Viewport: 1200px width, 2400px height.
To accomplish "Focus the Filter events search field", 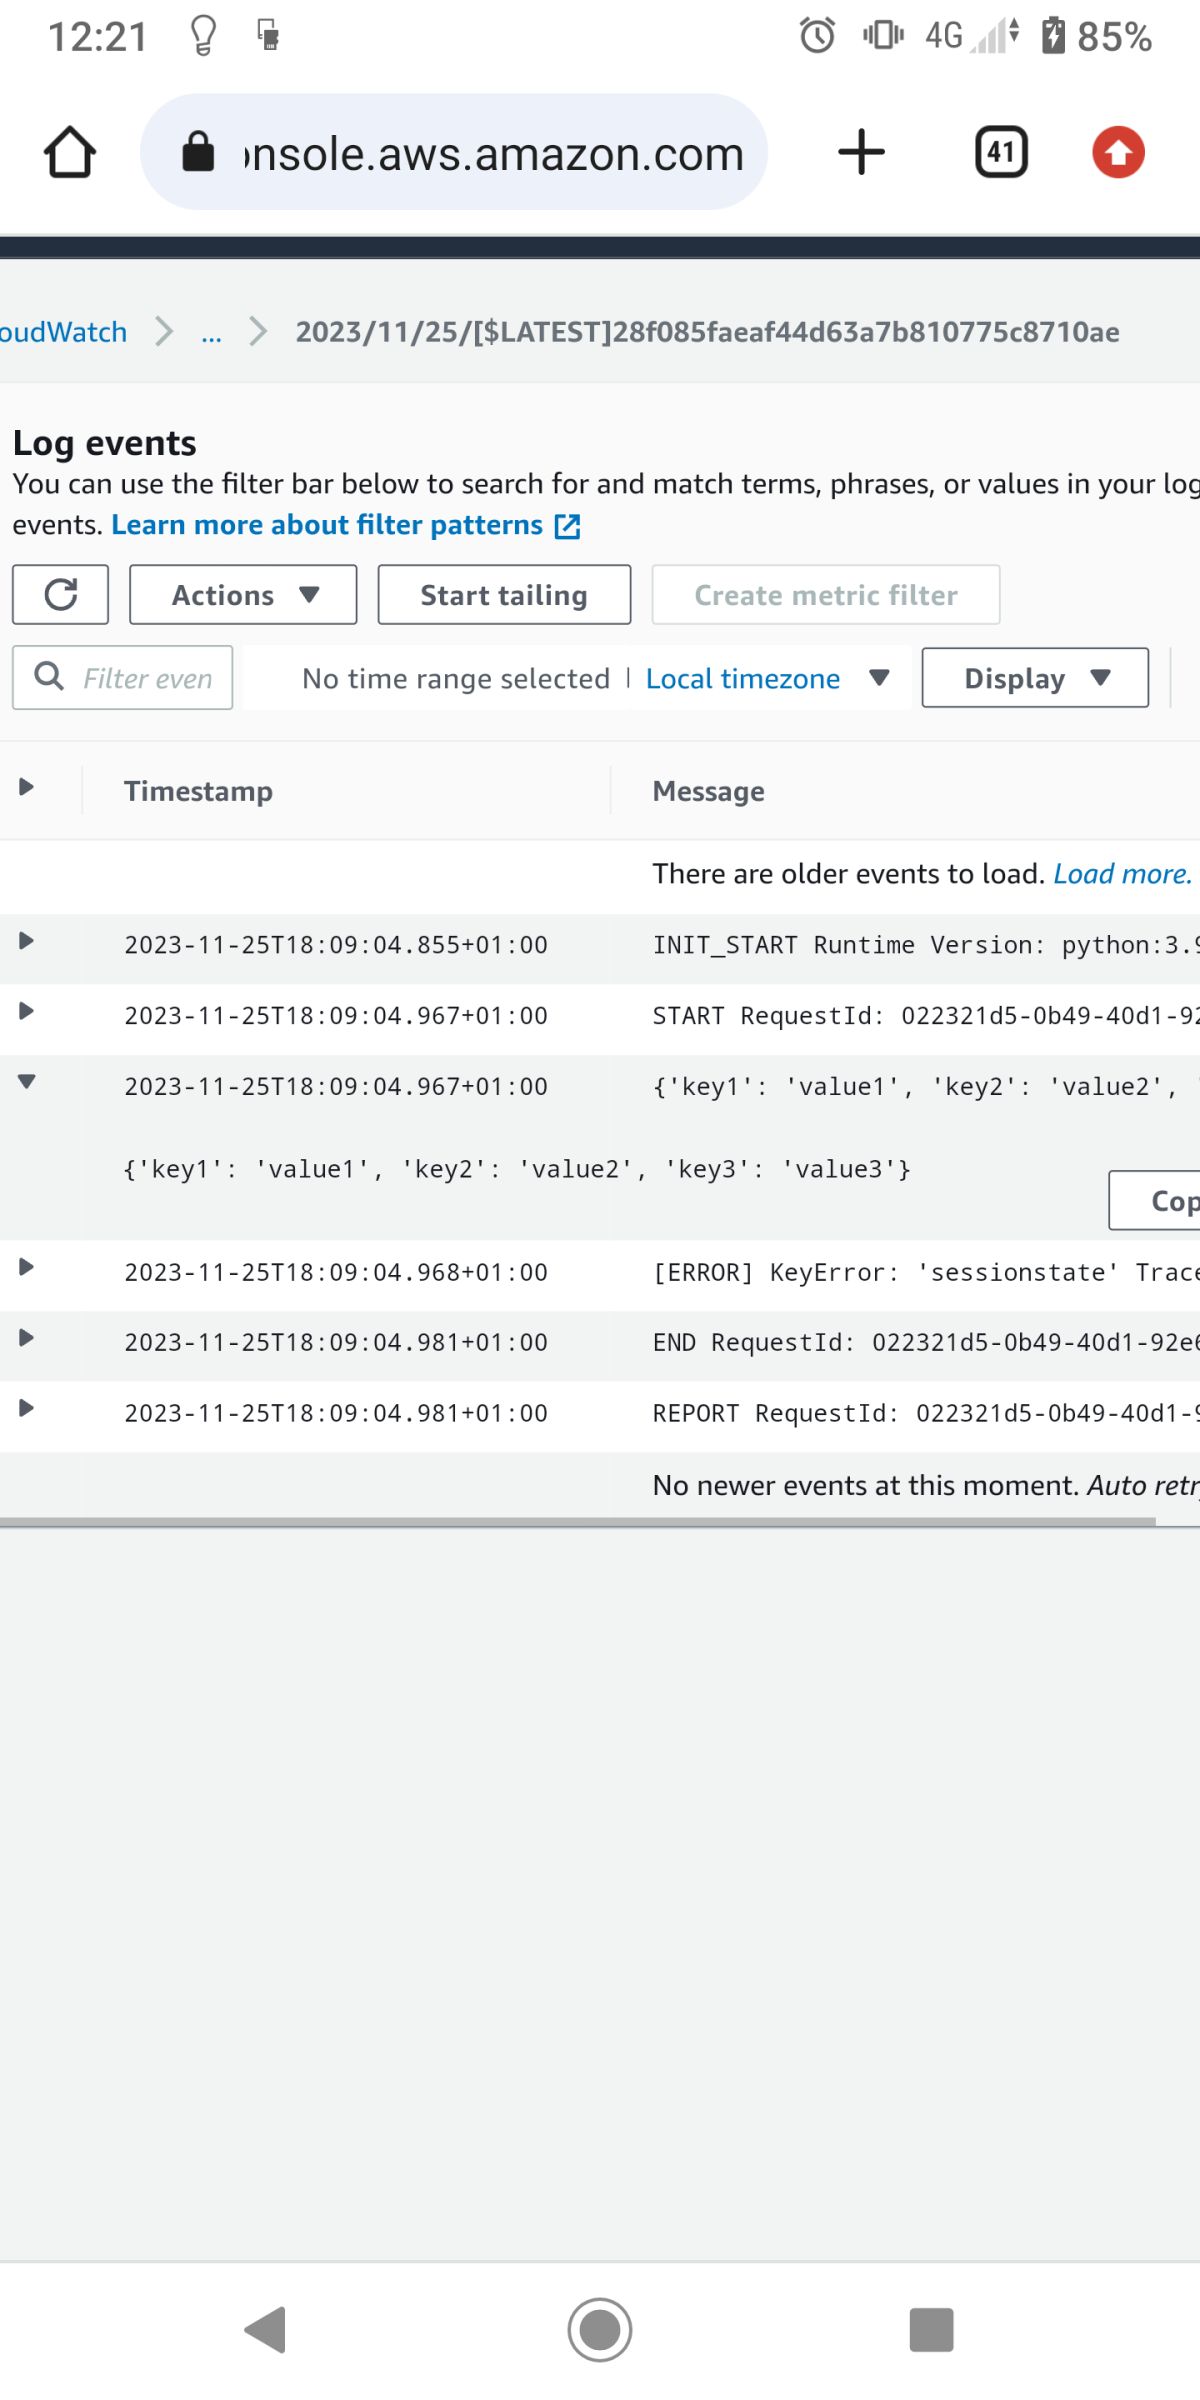I will [146, 679].
